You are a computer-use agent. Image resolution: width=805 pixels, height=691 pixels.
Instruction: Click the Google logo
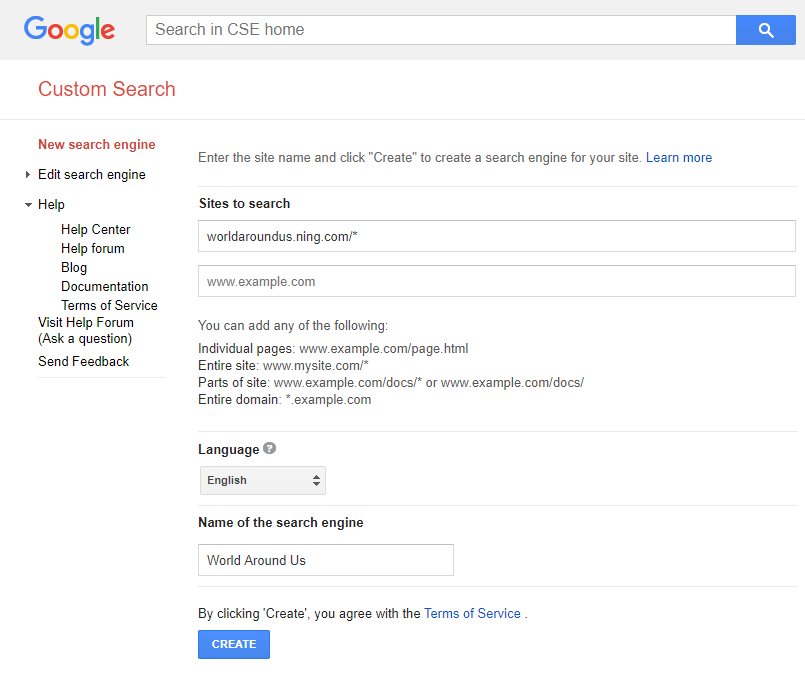point(69,30)
